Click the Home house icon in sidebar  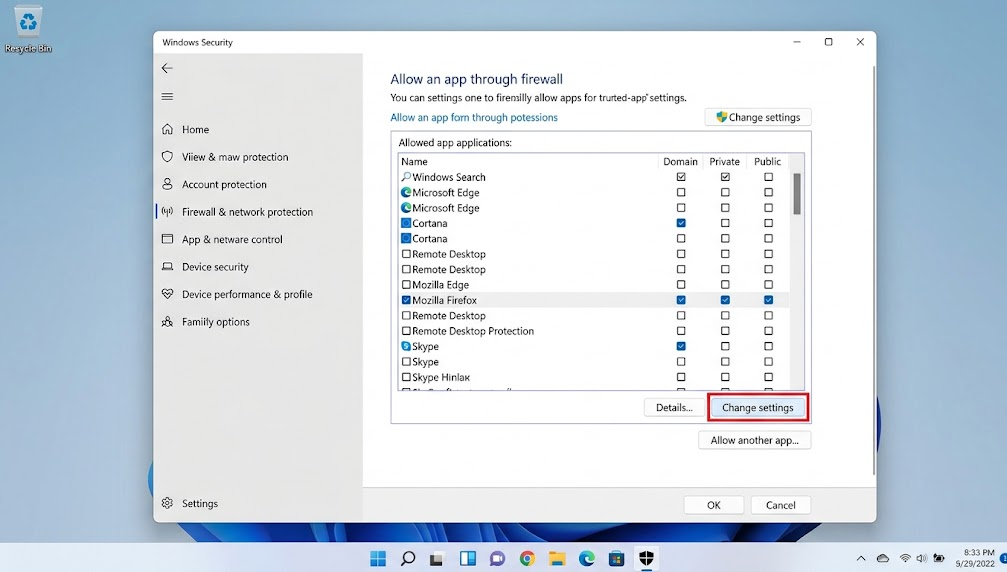point(168,129)
